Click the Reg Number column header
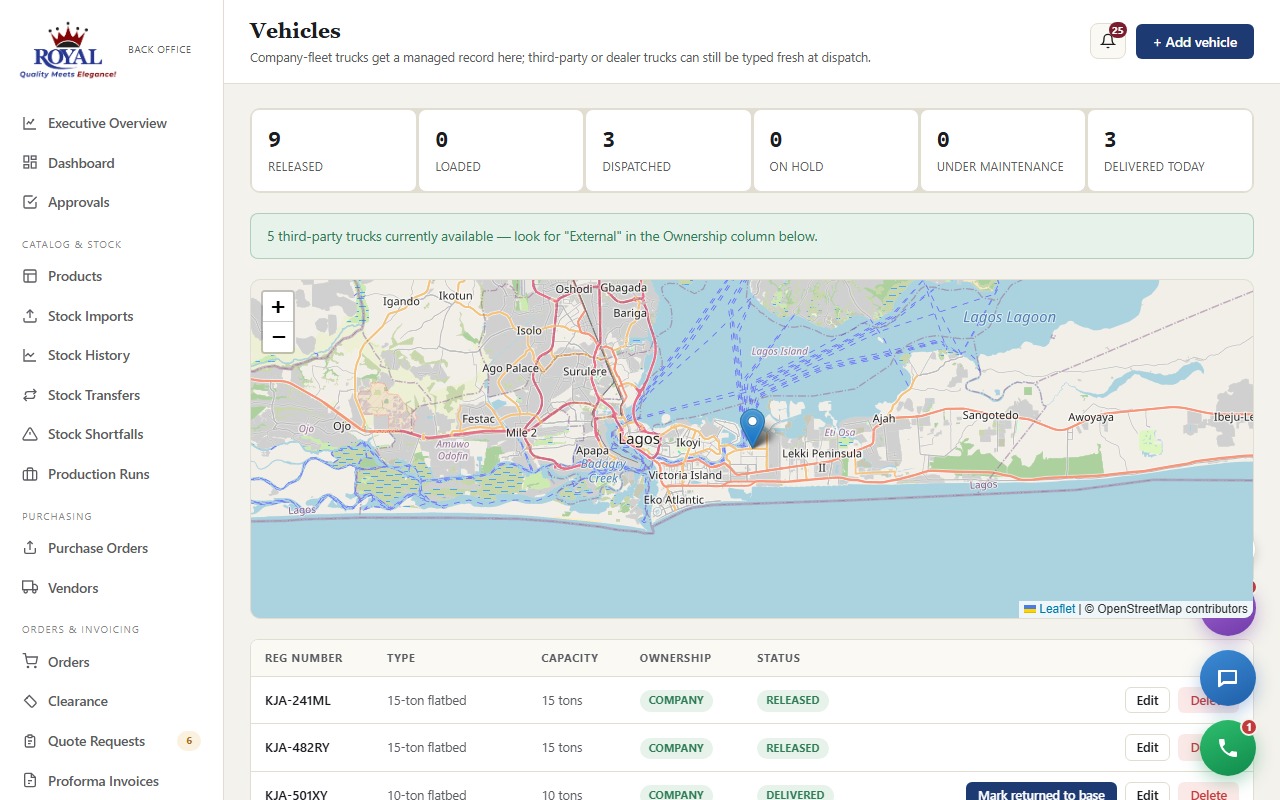 [x=304, y=658]
